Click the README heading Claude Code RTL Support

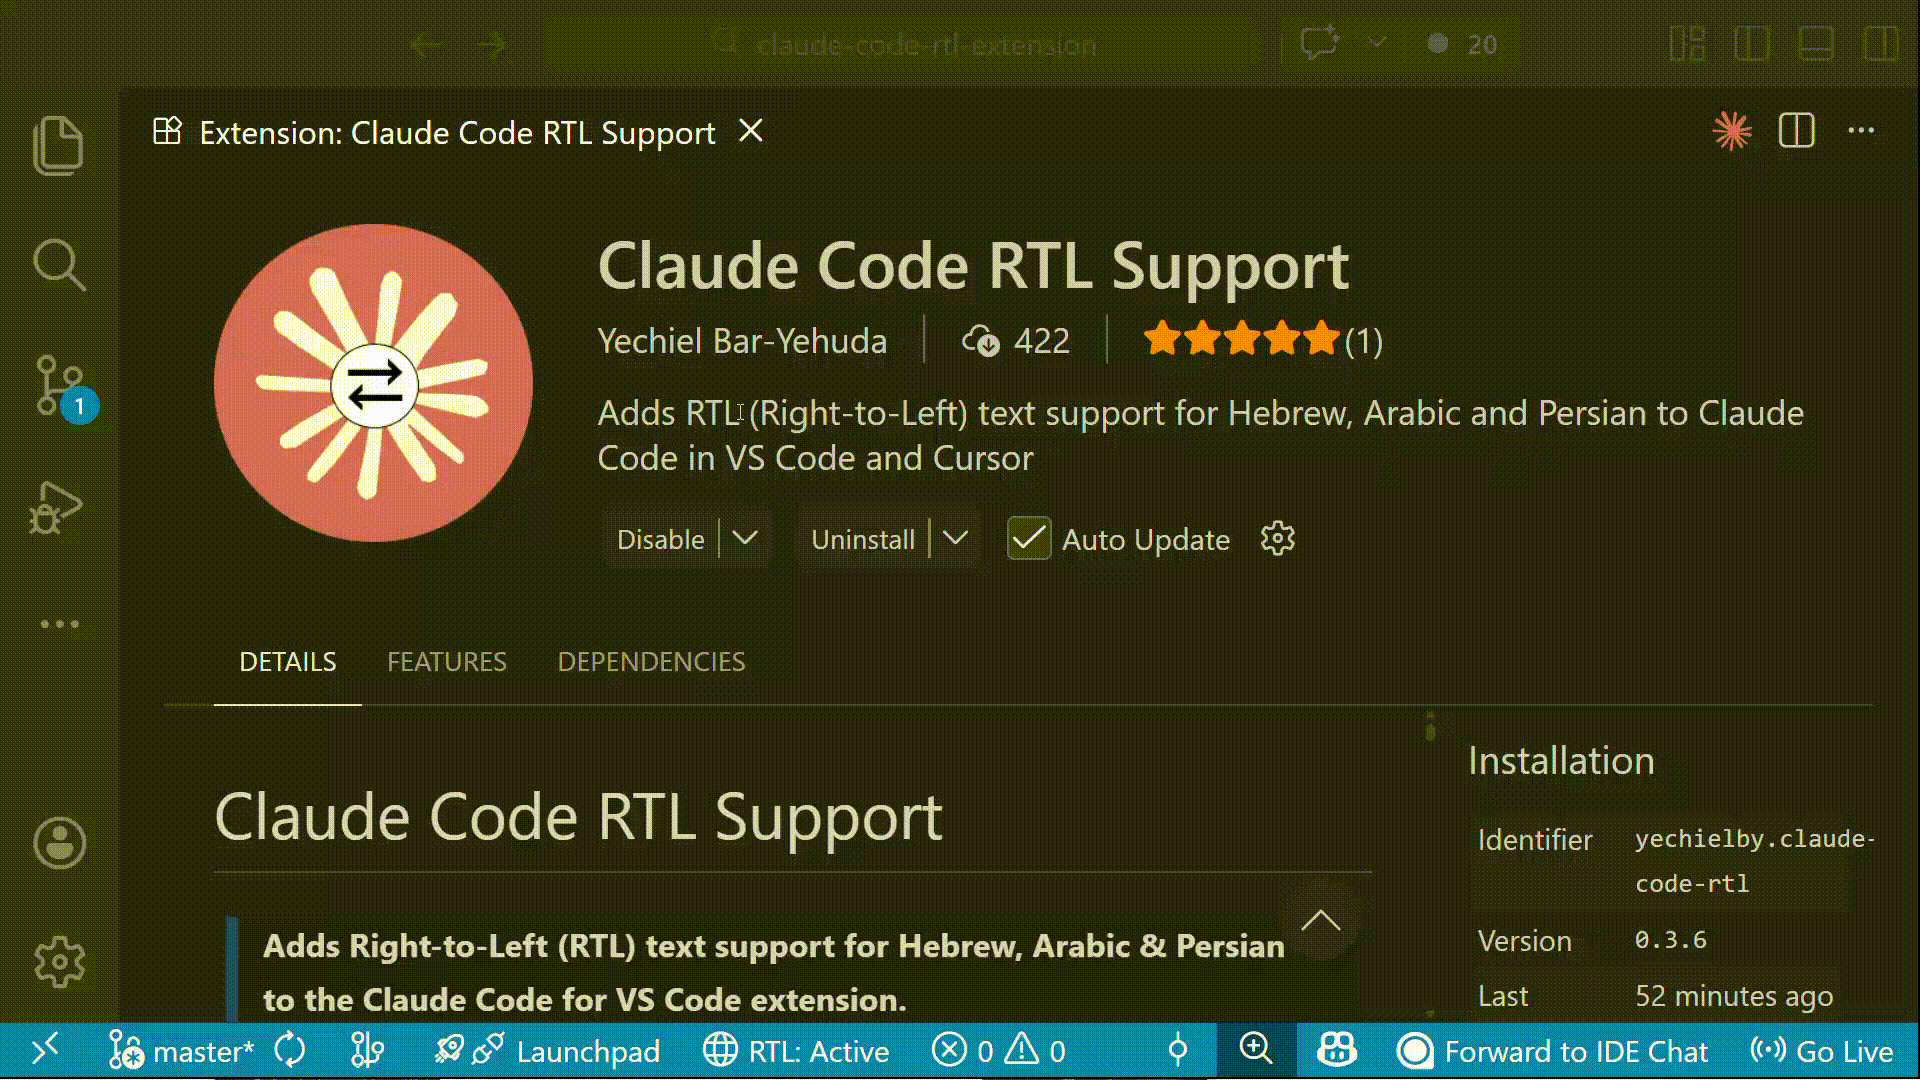point(578,817)
